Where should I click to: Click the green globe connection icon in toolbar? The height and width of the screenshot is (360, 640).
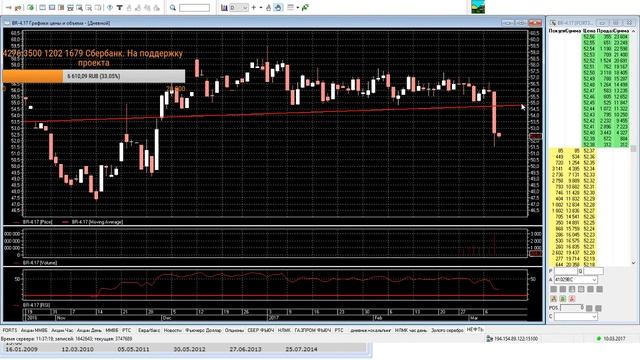31,8
